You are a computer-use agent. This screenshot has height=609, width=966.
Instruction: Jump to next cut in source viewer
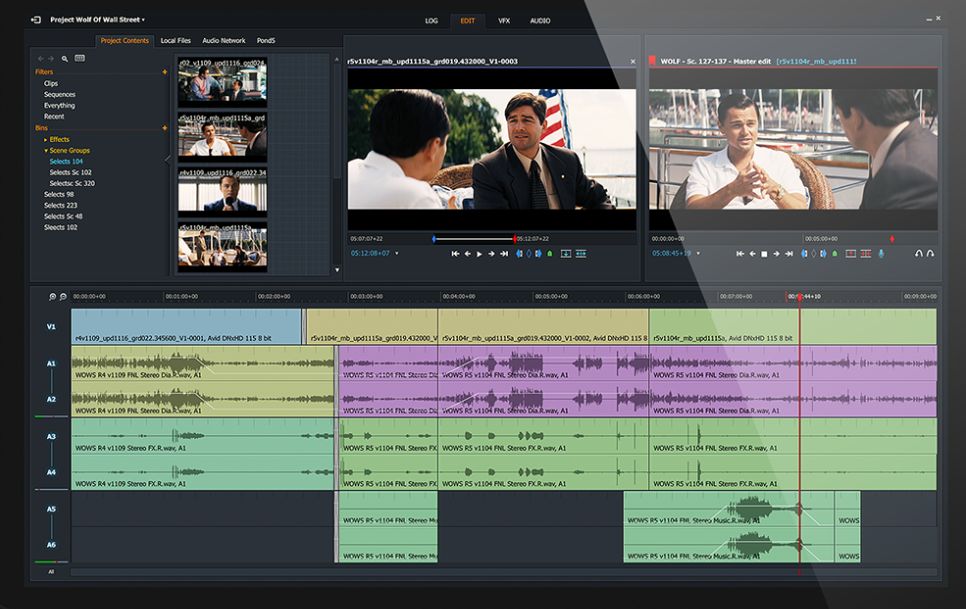(504, 254)
